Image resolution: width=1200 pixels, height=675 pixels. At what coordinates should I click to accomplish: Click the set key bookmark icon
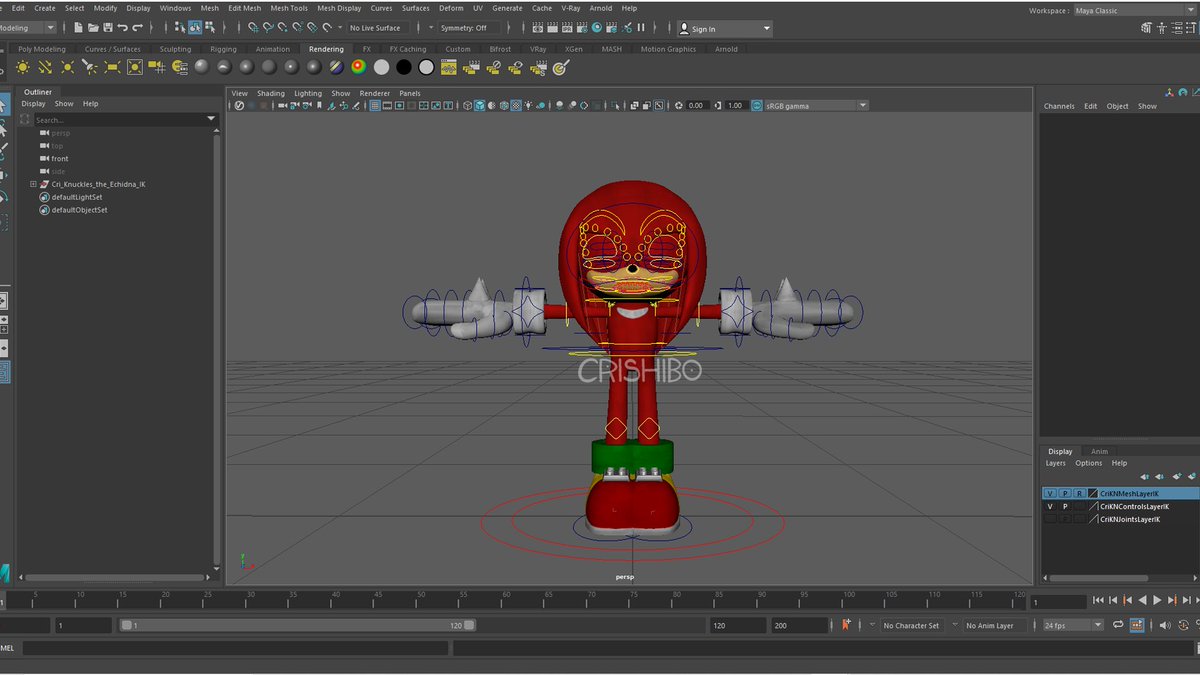tap(847, 625)
